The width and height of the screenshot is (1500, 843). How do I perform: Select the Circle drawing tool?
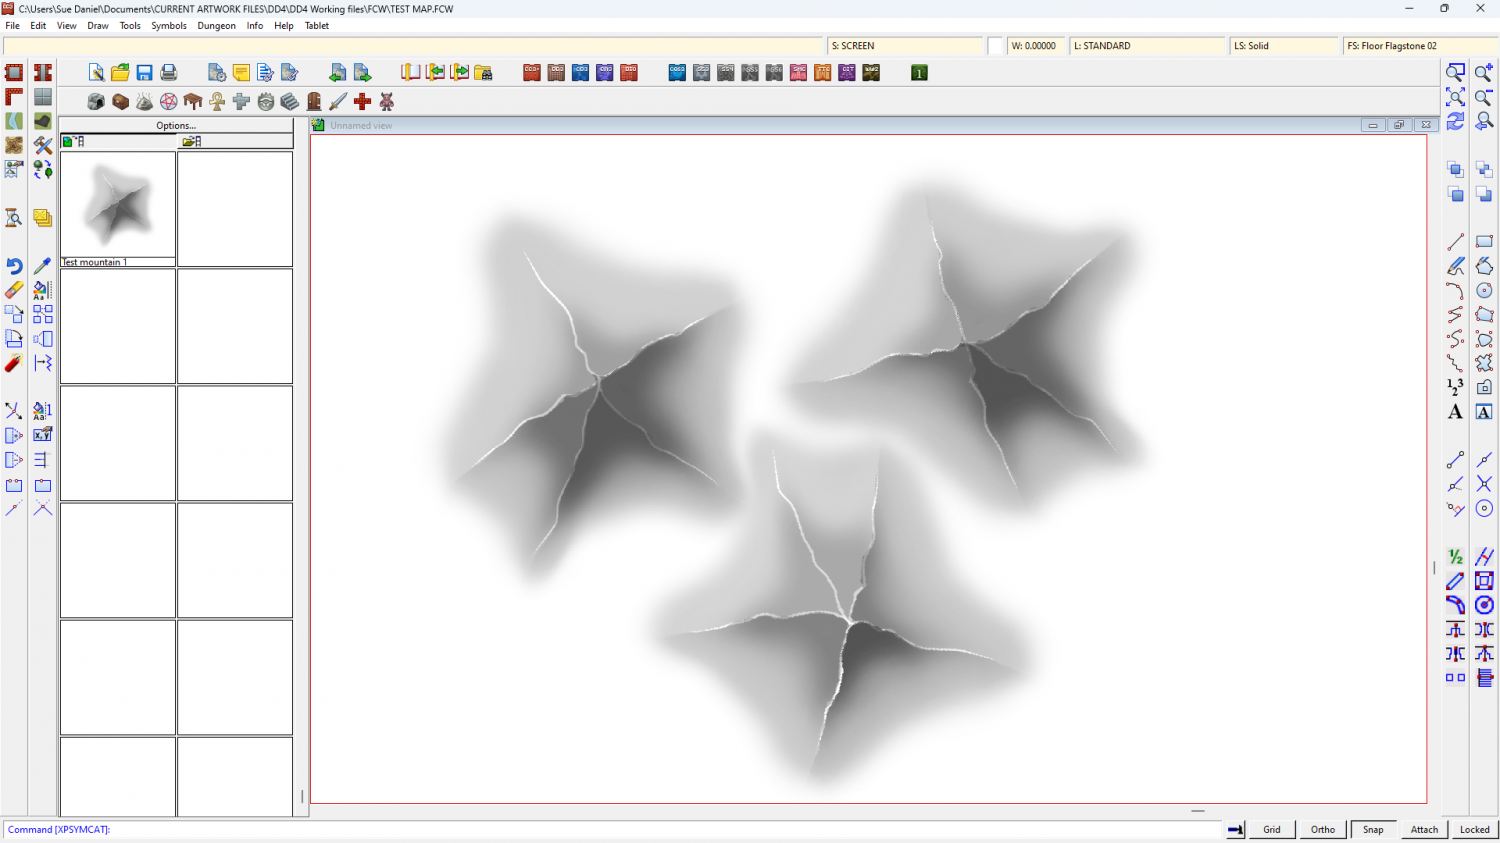click(x=1484, y=290)
